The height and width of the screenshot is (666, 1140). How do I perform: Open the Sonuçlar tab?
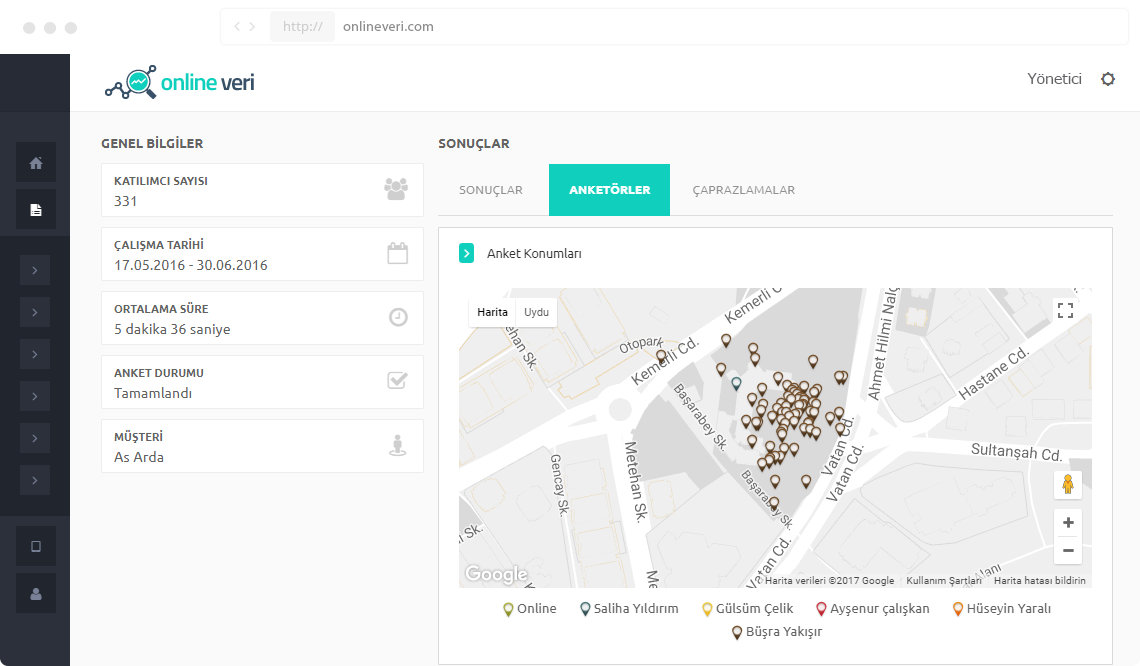(x=490, y=190)
